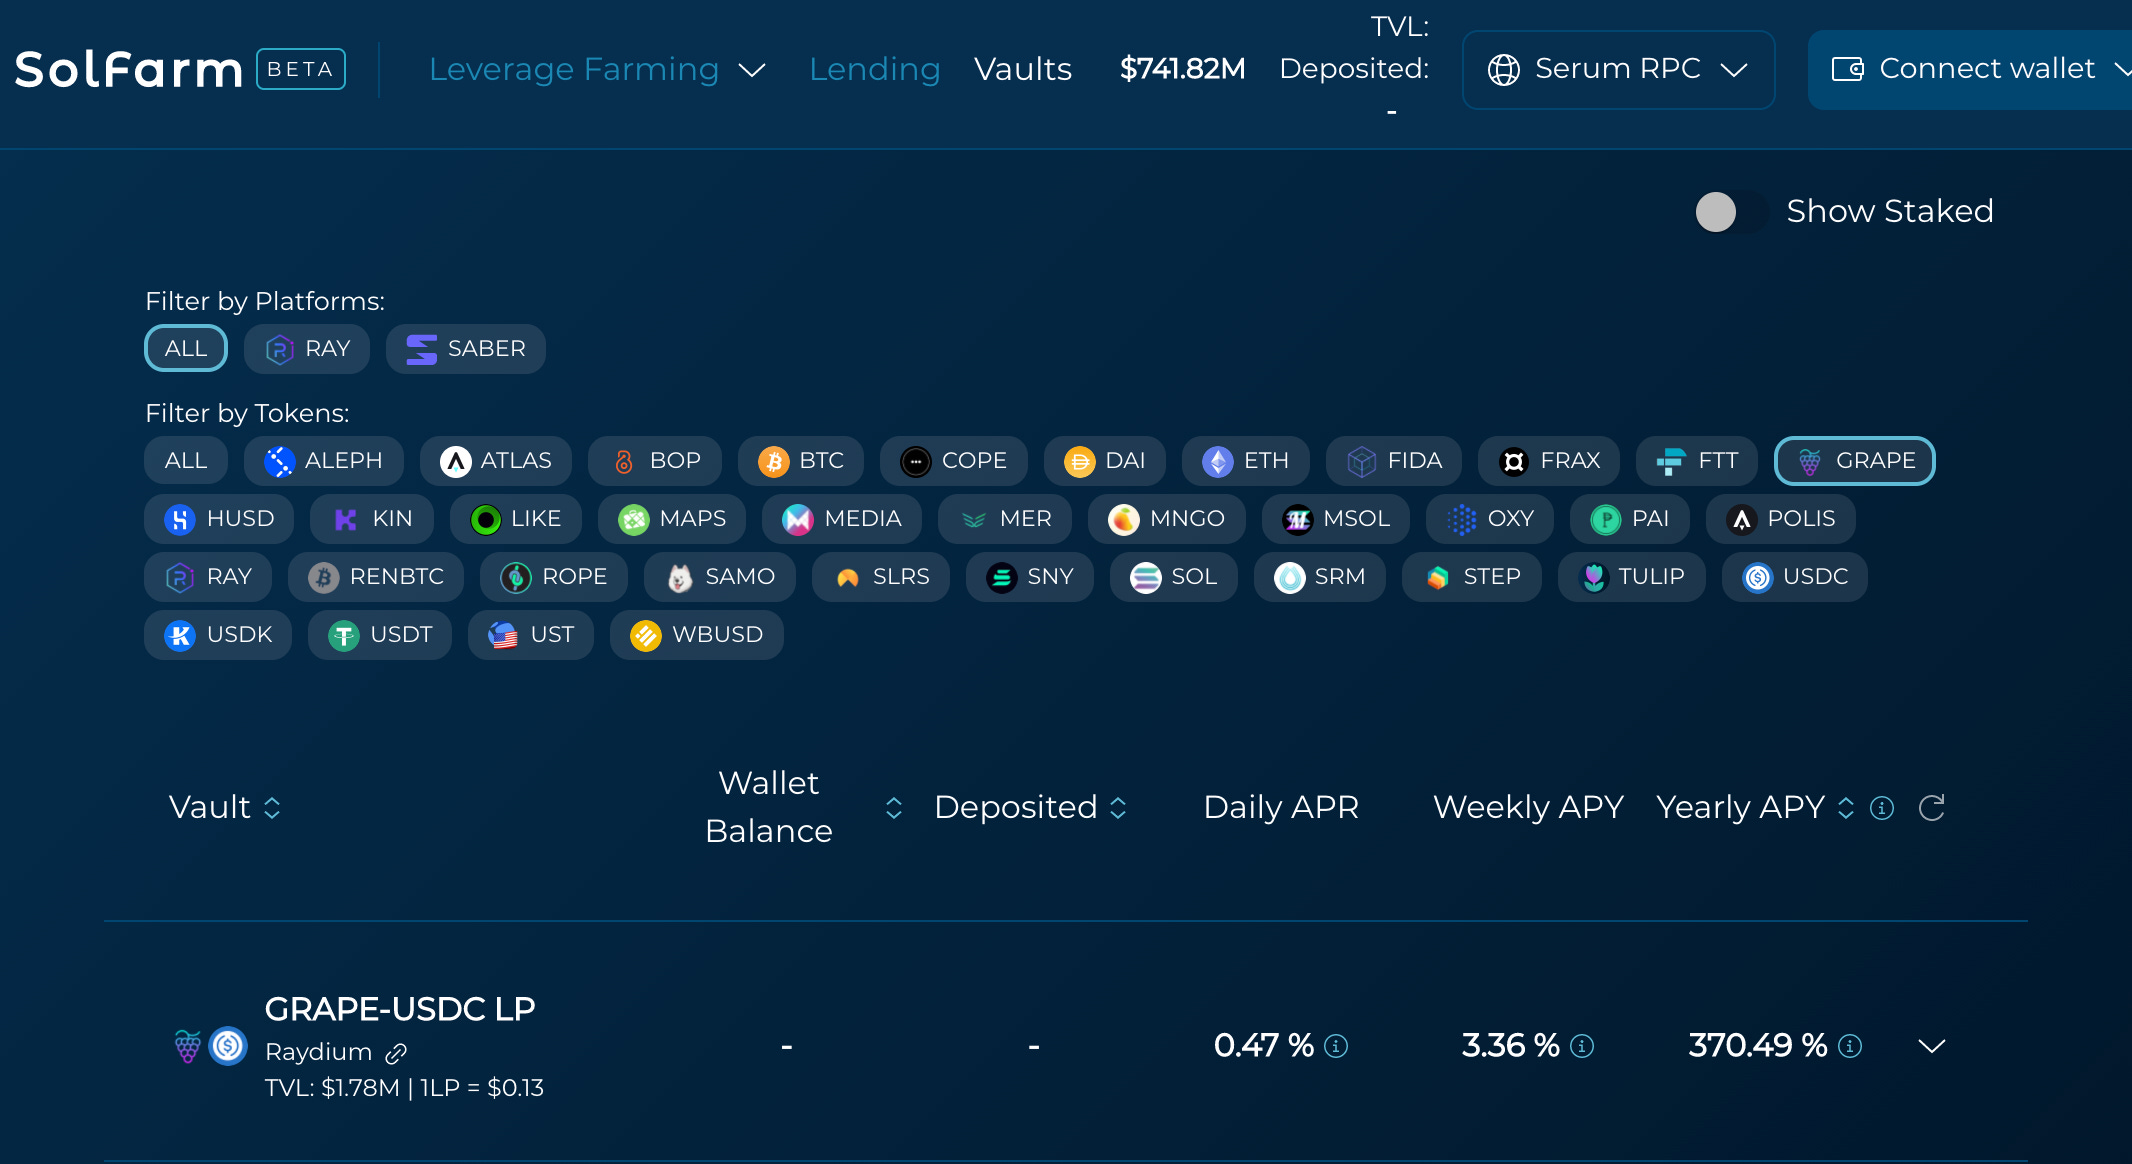Toggle the Show Staked switch
The height and width of the screenshot is (1164, 2132).
coord(1730,212)
